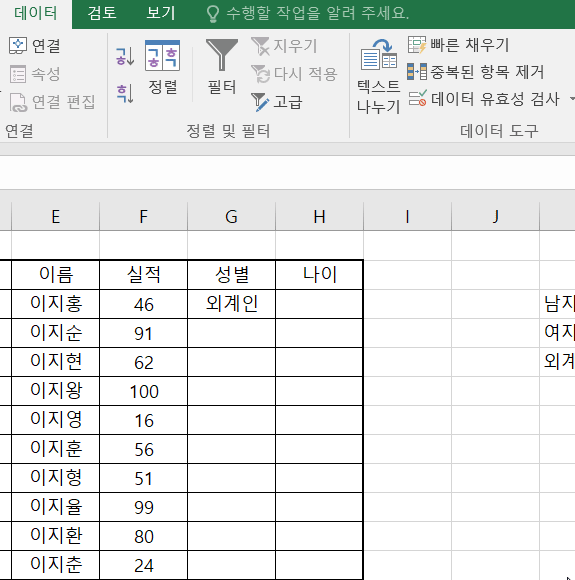Click the 속성 (Properties) icon
This screenshot has height=580, width=575.
(x=17, y=74)
